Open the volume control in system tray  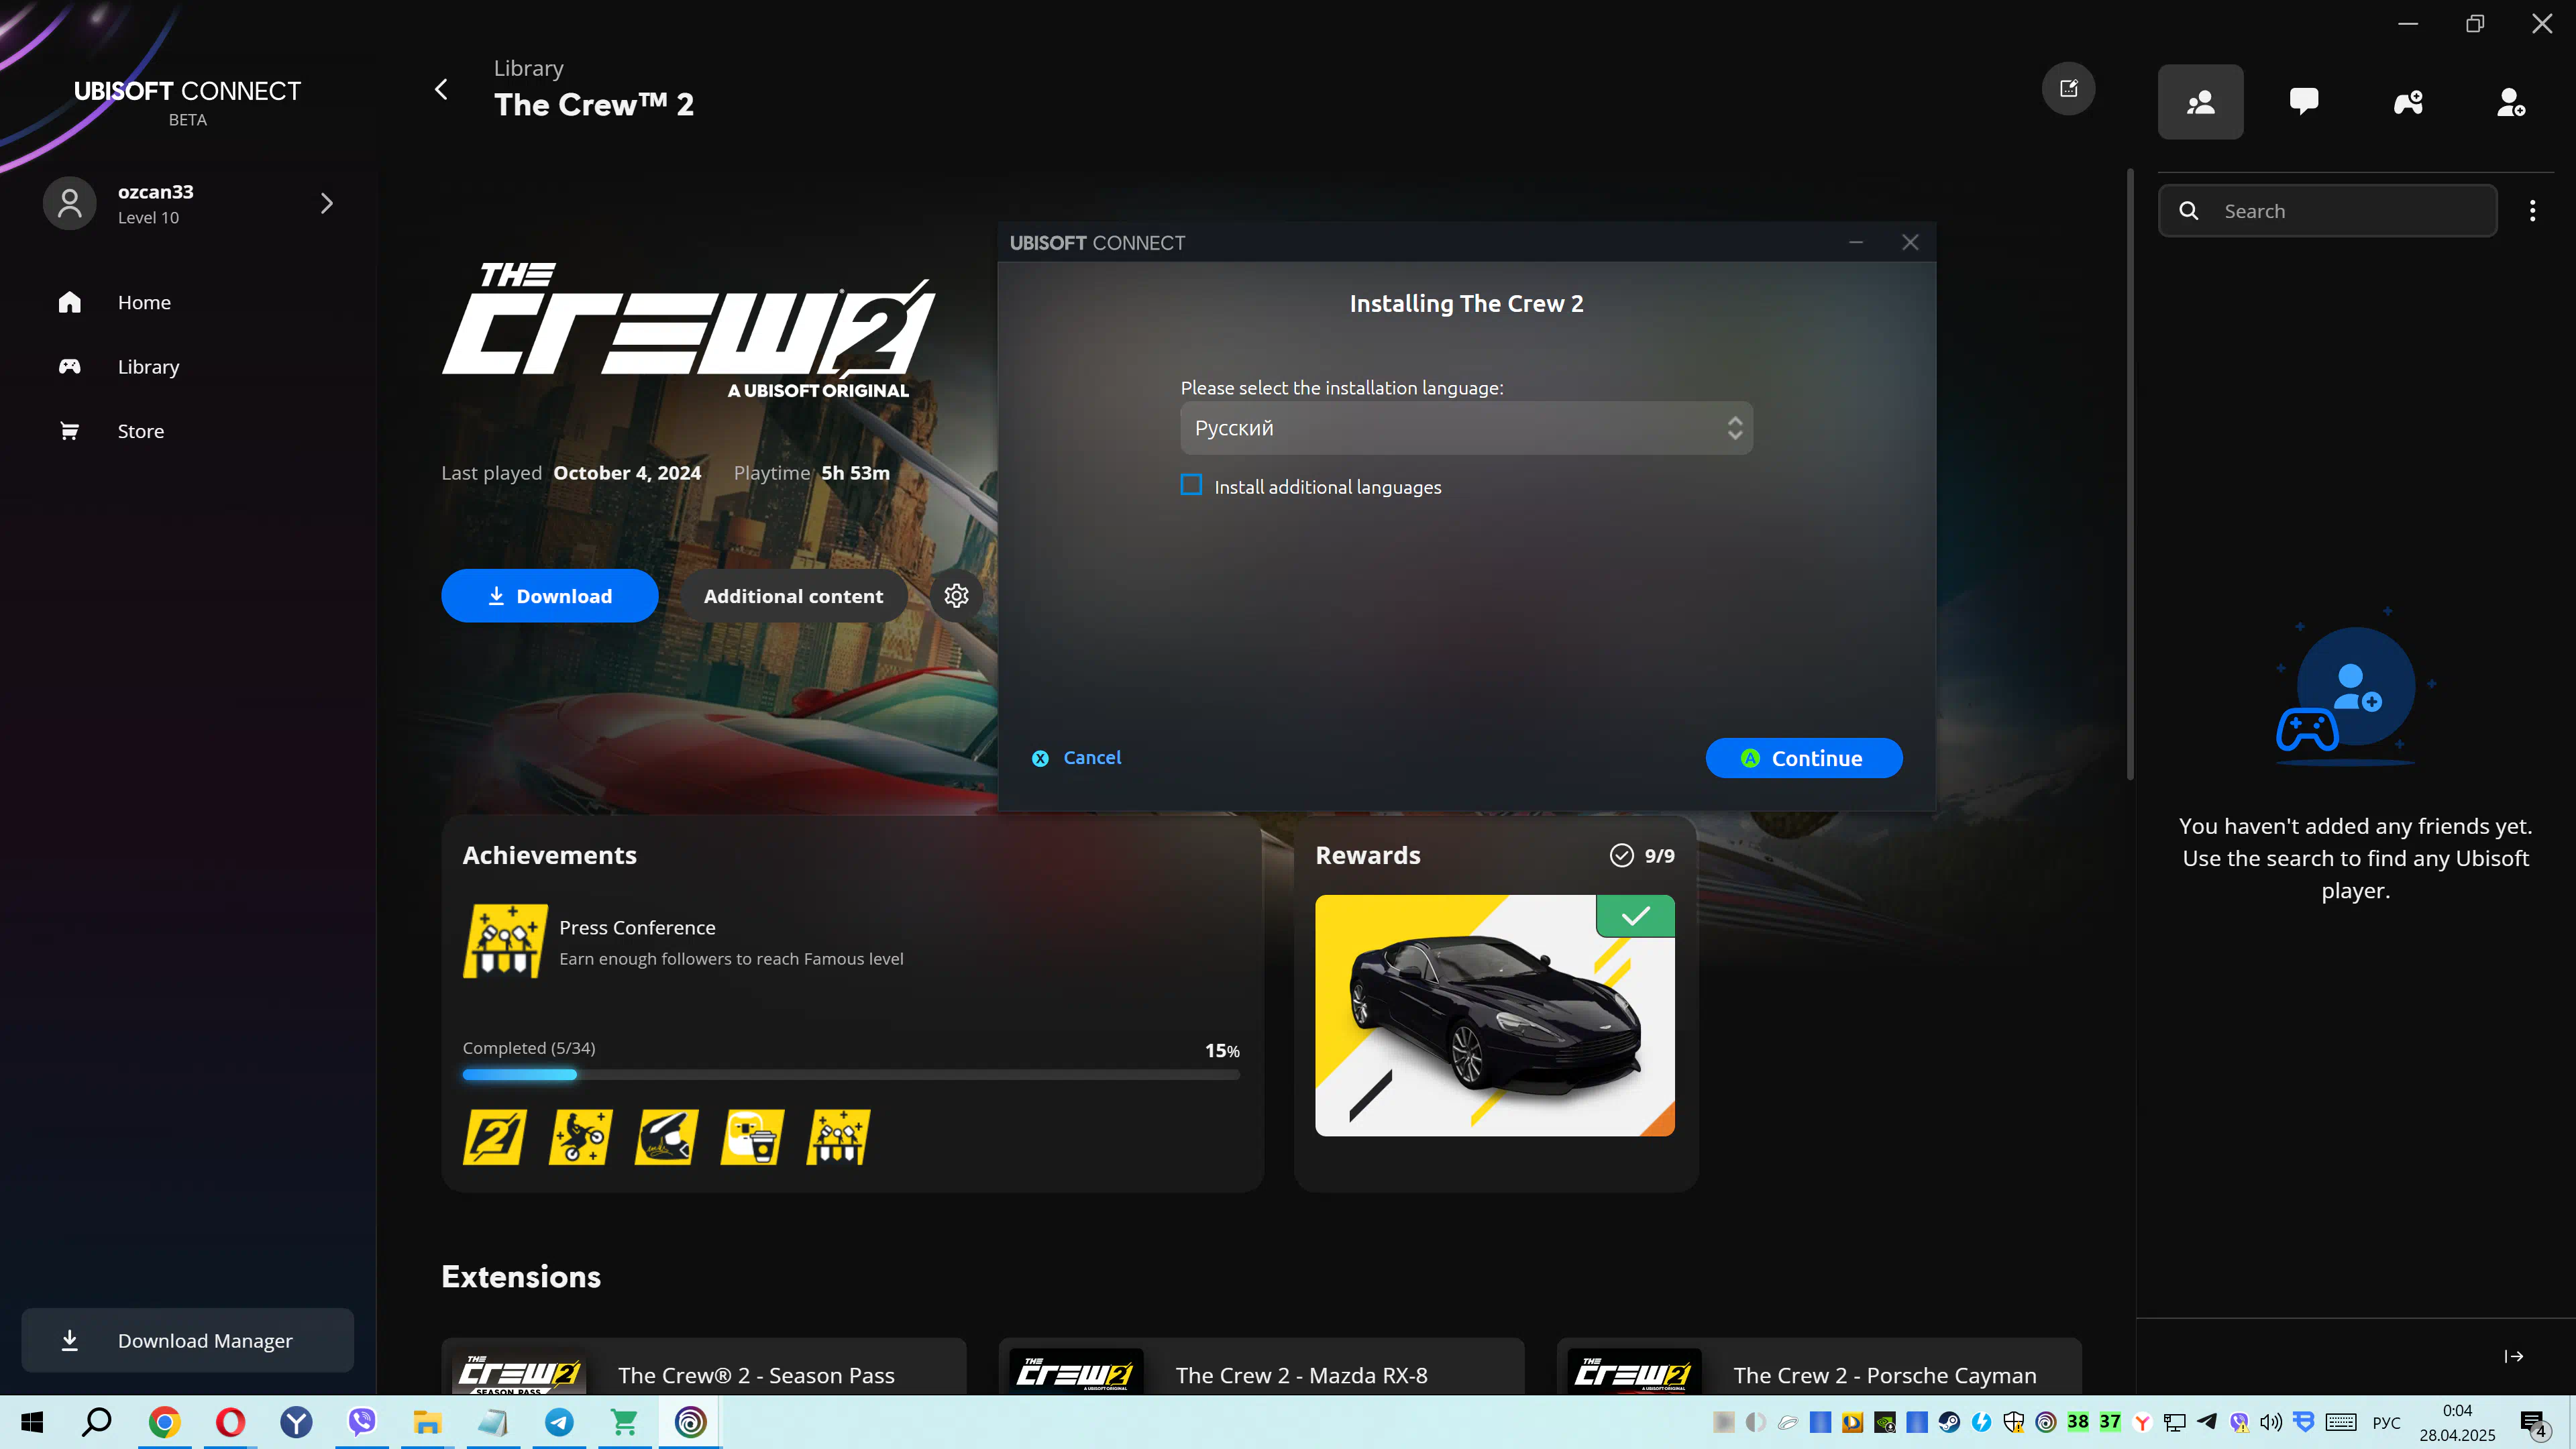[x=2271, y=1422]
